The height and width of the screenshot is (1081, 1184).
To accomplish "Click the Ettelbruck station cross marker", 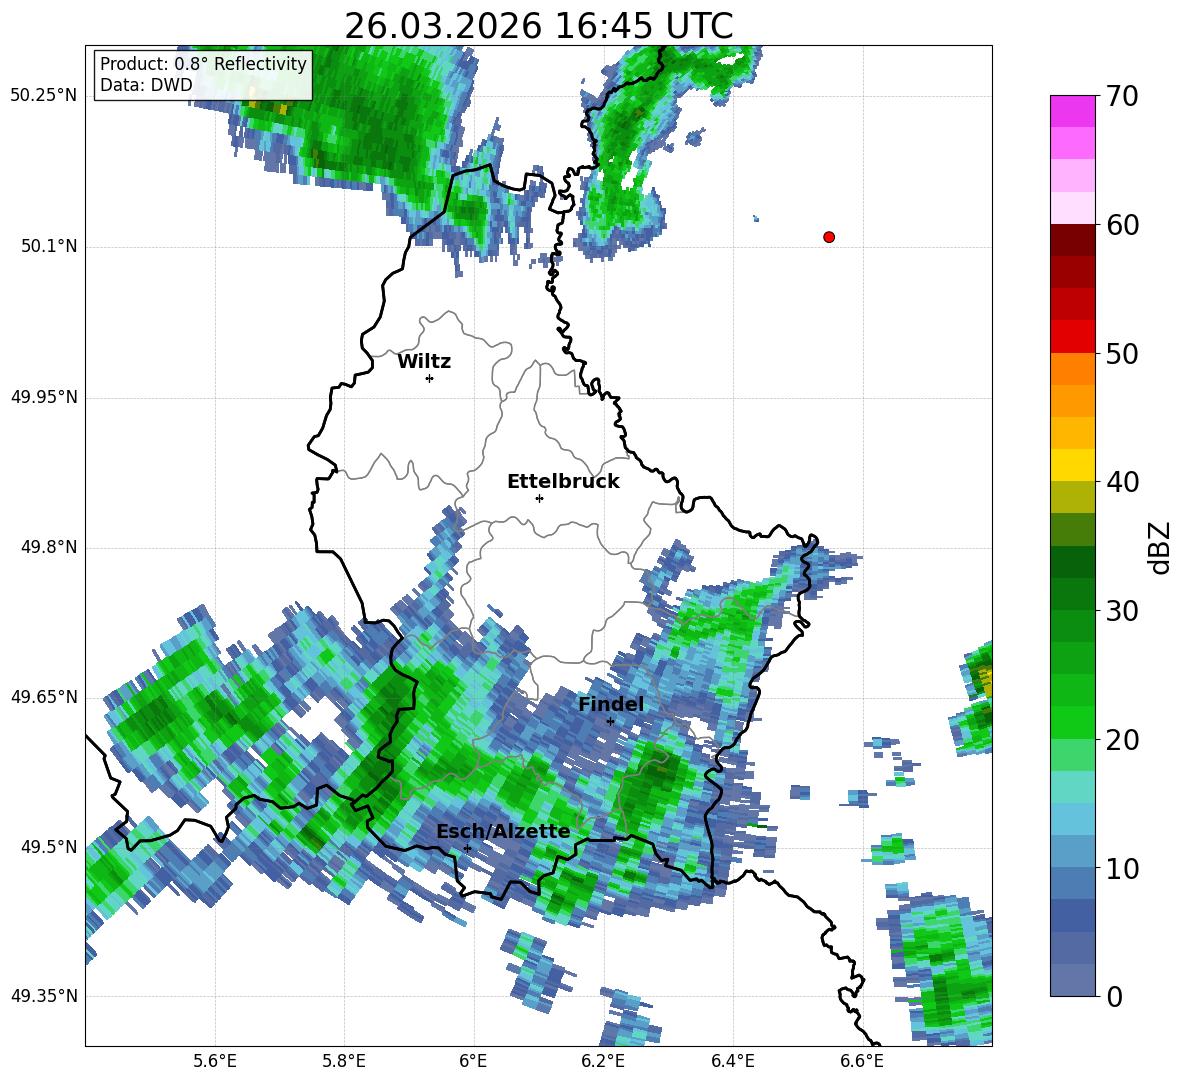I will pos(539,498).
